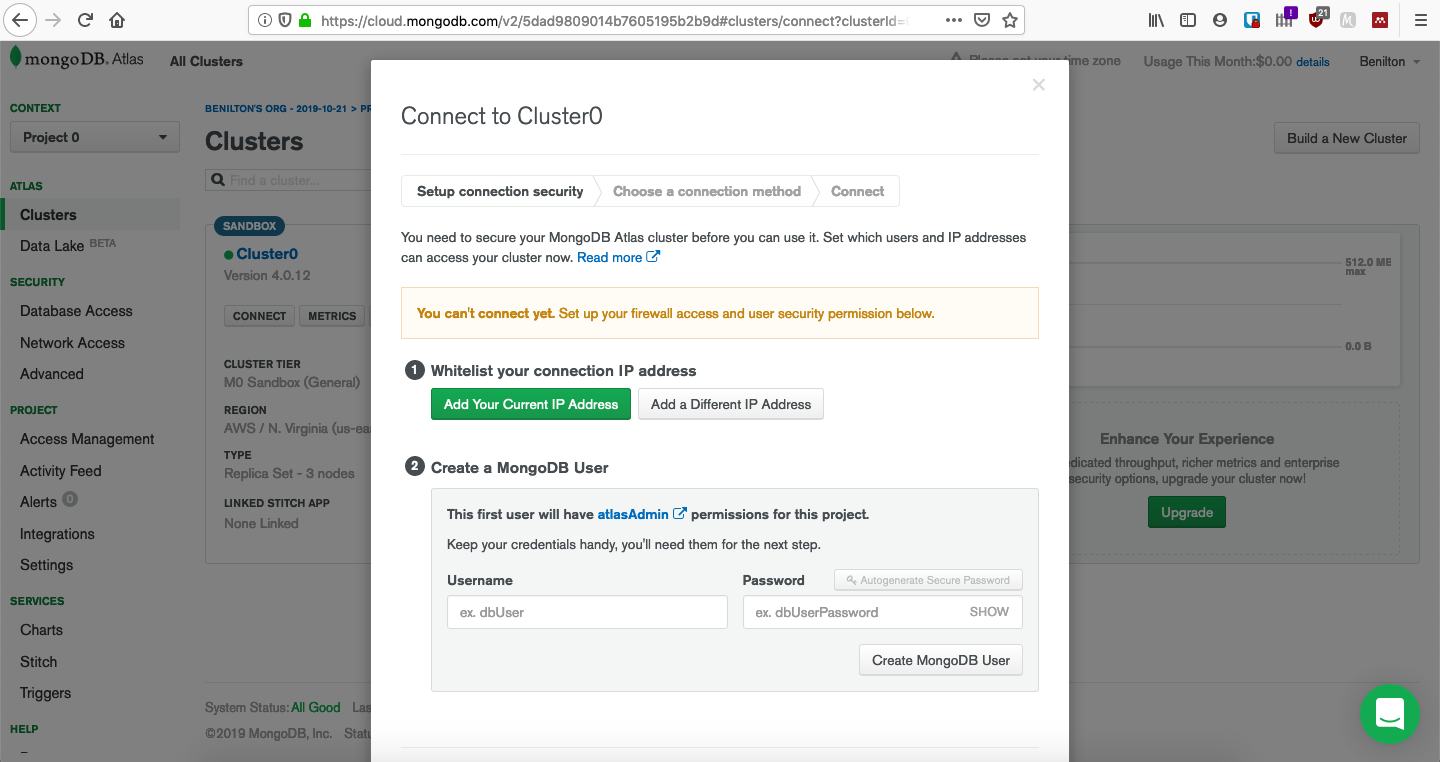The width and height of the screenshot is (1440, 762).
Task: Open Network Access in the sidebar
Action: 72,343
